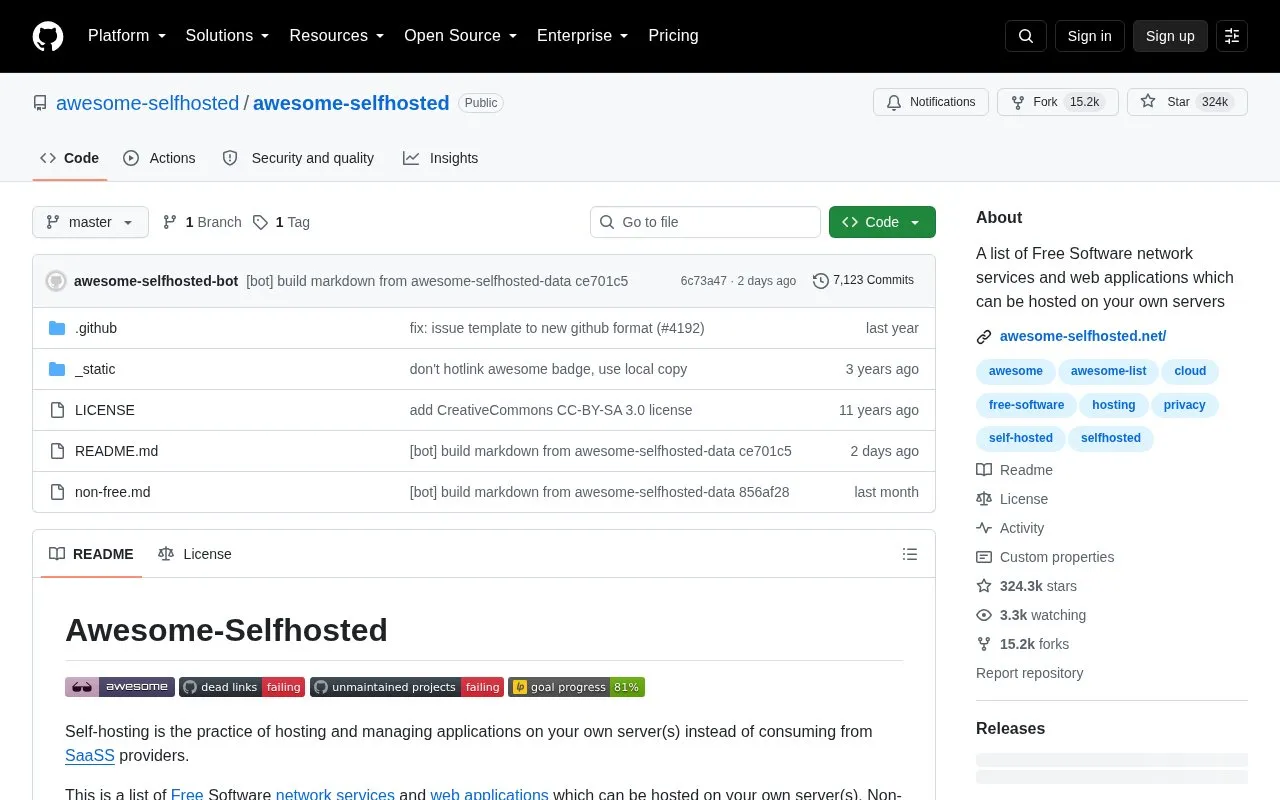This screenshot has height=800, width=1280.
Task: Expand the Solutions menu
Action: (228, 36)
